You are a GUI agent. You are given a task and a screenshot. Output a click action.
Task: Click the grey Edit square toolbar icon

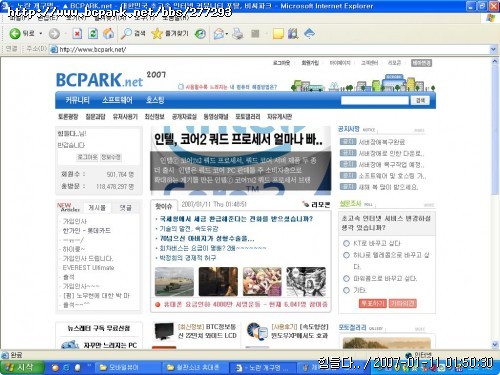click(255, 33)
